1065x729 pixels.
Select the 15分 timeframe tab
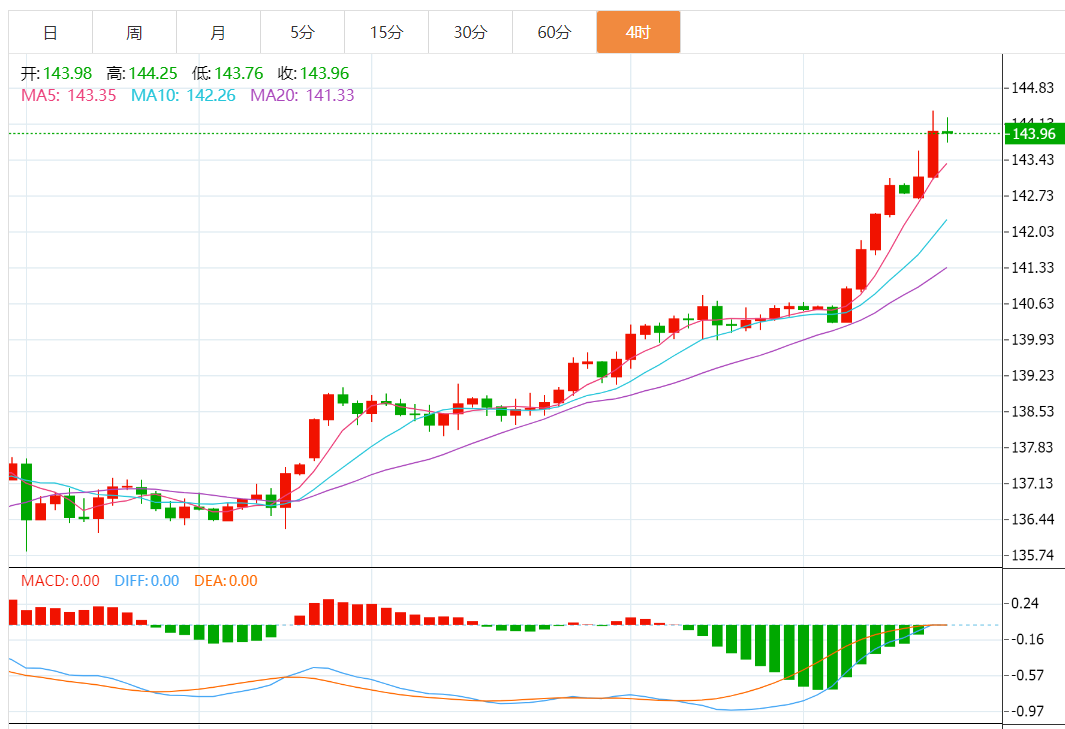tap(386, 32)
